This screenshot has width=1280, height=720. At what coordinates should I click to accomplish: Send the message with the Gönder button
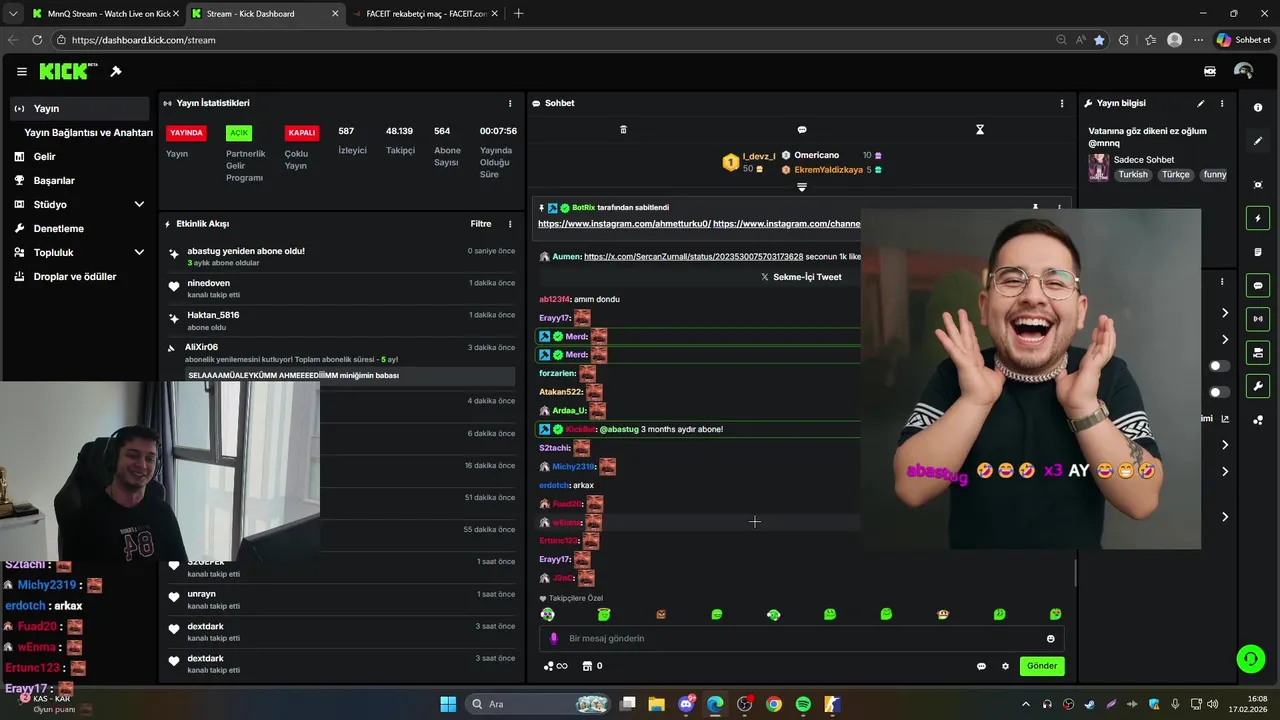(x=1041, y=666)
